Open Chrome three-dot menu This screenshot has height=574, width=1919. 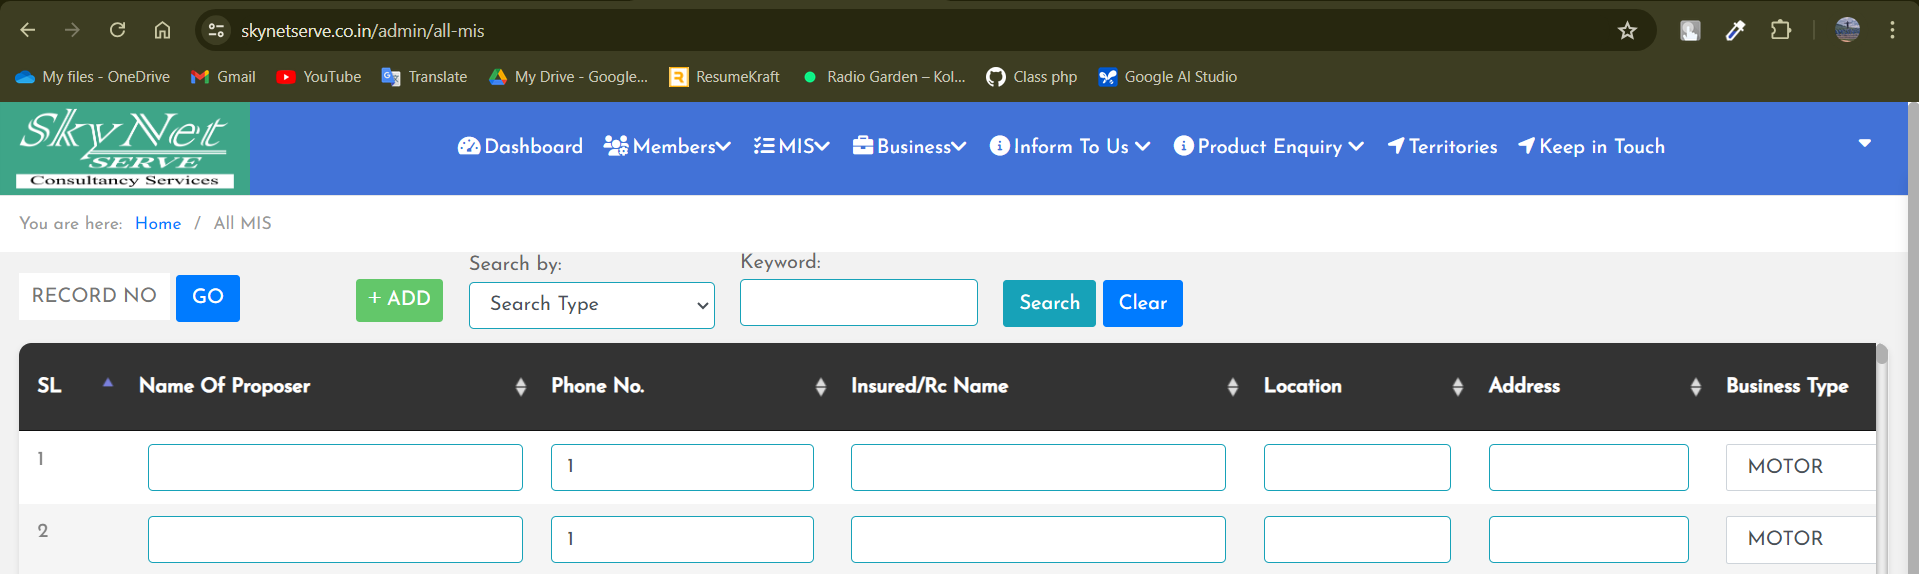click(1892, 30)
